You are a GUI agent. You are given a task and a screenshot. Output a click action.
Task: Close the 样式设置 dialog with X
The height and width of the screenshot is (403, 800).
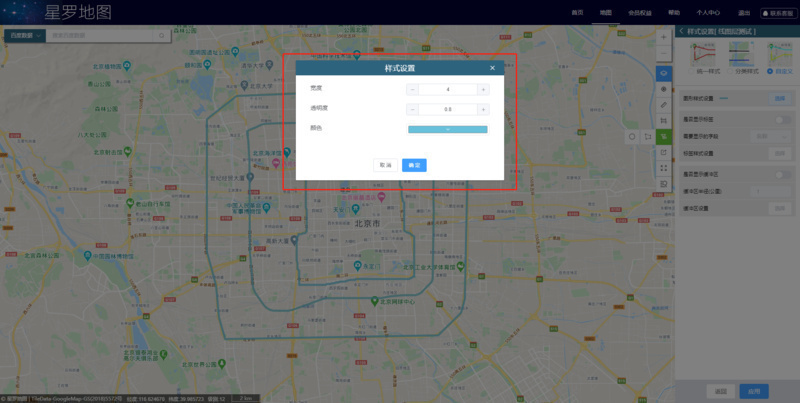492,68
